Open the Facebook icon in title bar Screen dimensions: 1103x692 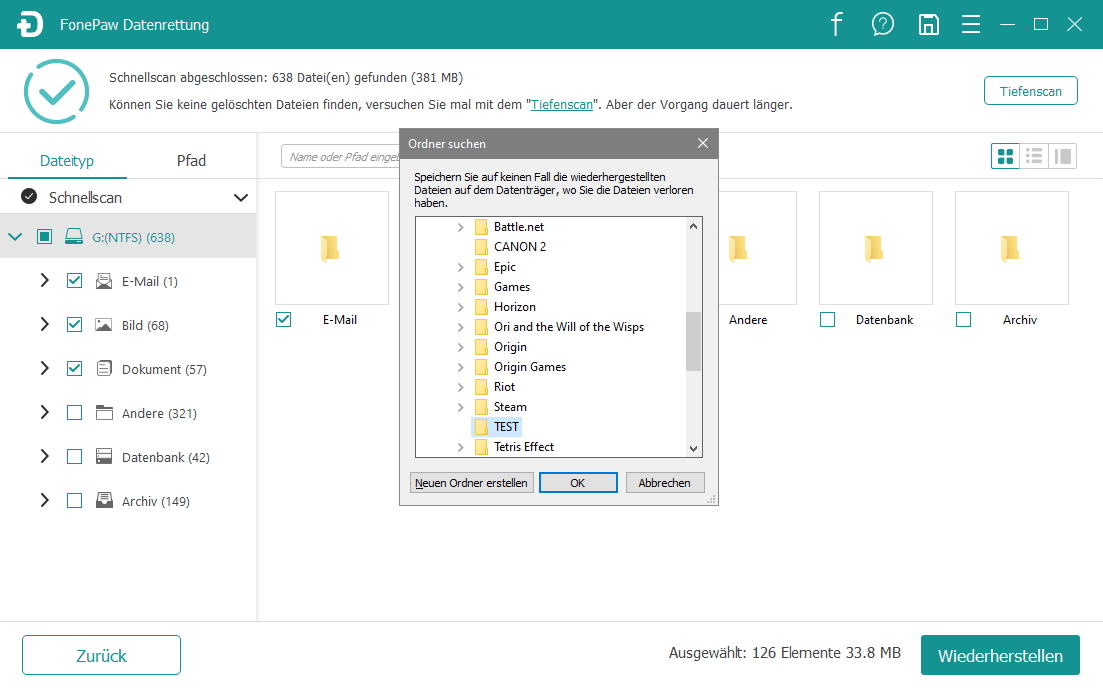point(836,24)
